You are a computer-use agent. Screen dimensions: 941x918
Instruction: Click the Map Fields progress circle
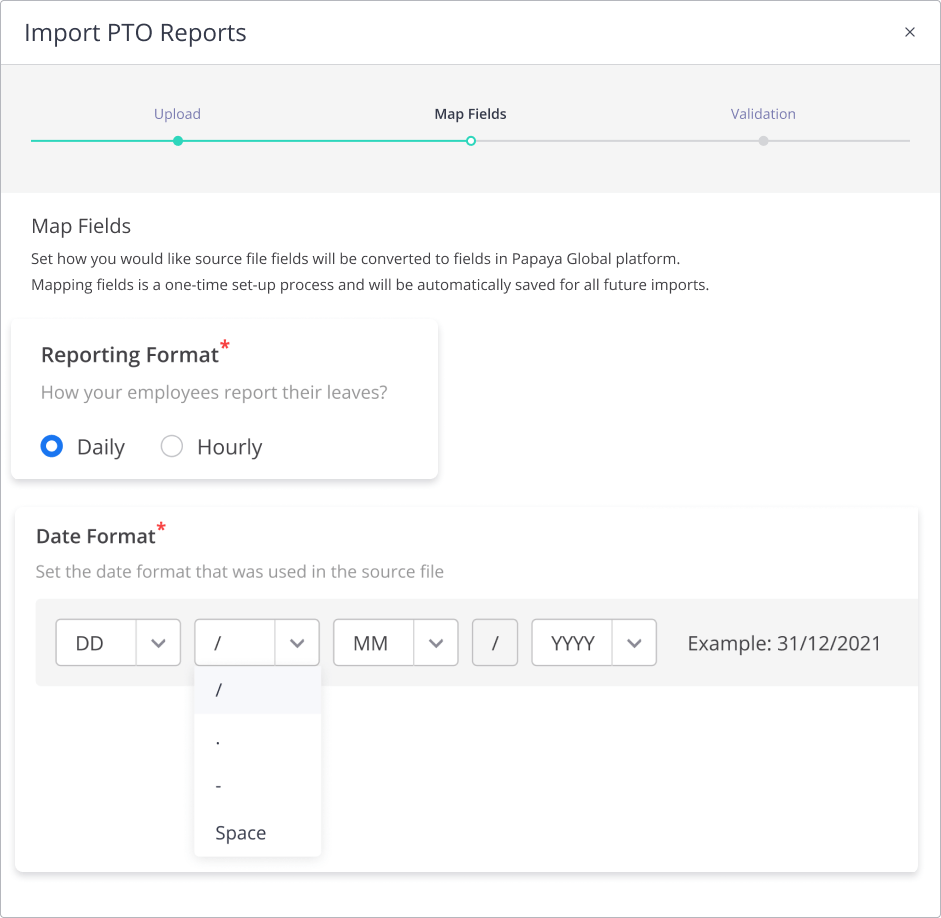click(470, 141)
